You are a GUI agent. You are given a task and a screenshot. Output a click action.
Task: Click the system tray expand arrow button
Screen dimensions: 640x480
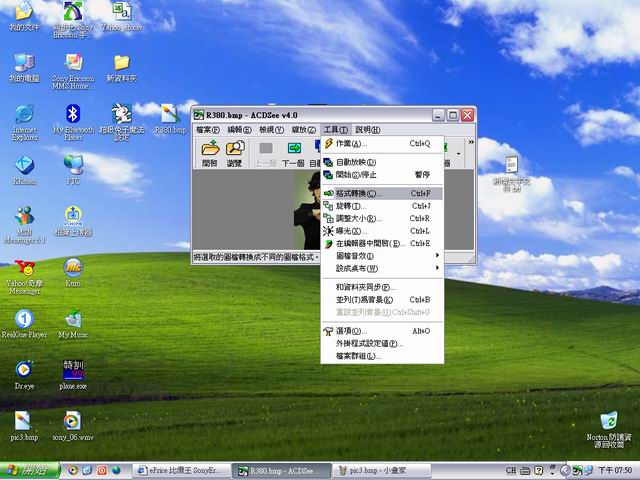point(565,471)
